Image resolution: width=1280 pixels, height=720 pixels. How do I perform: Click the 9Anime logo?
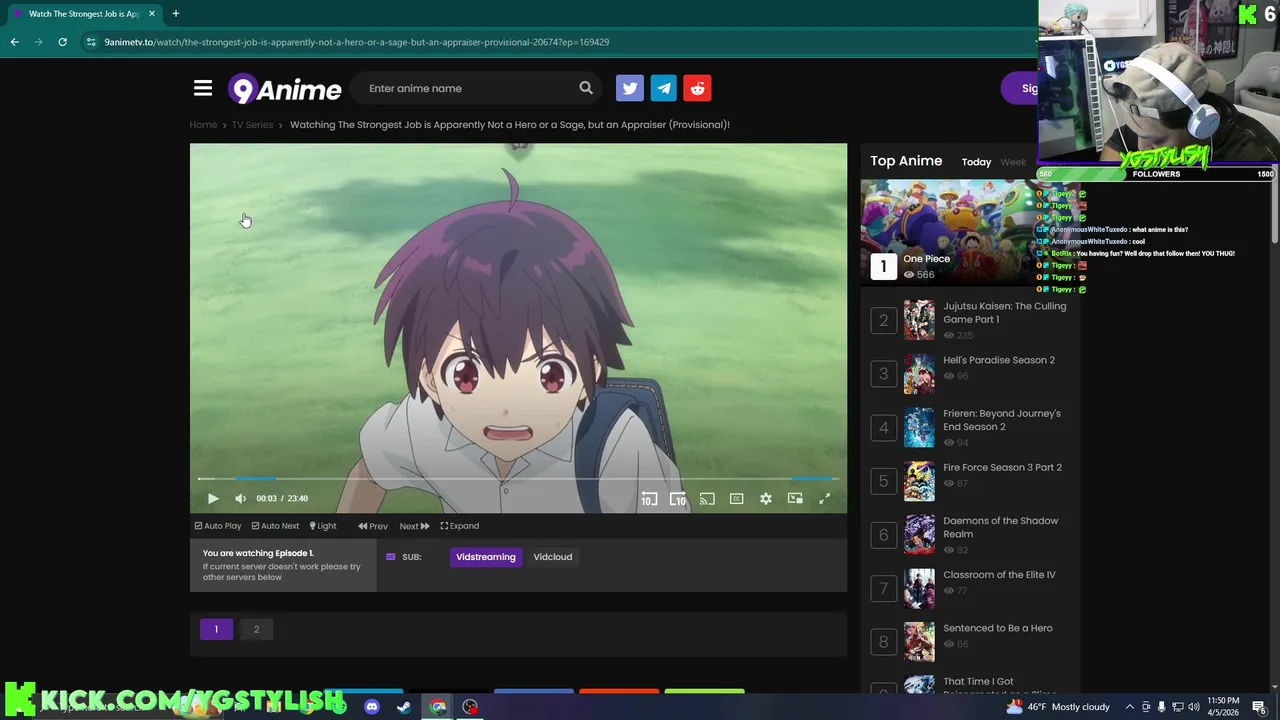(285, 89)
